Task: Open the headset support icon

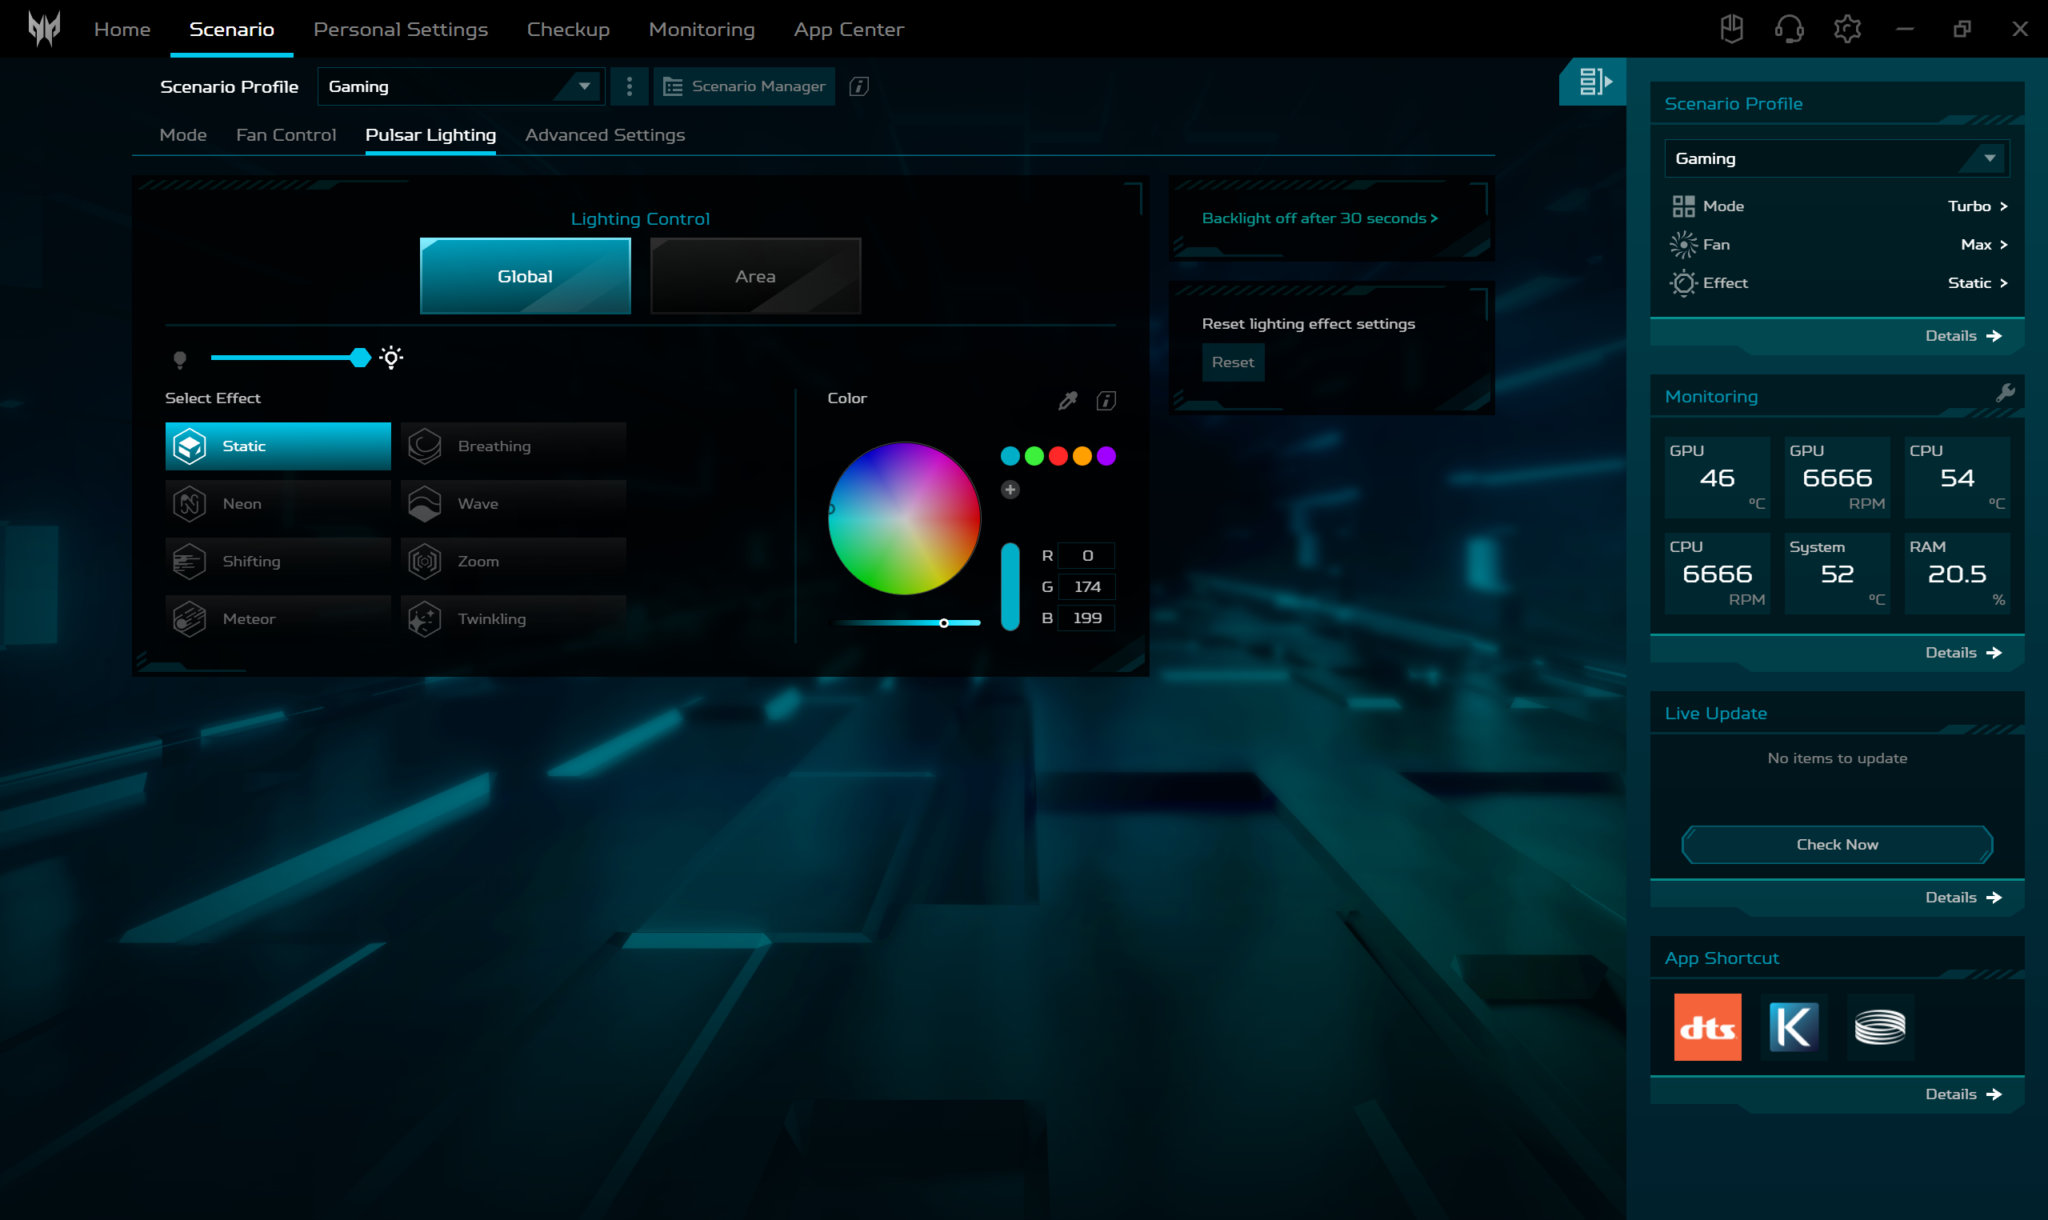Action: tap(1789, 29)
